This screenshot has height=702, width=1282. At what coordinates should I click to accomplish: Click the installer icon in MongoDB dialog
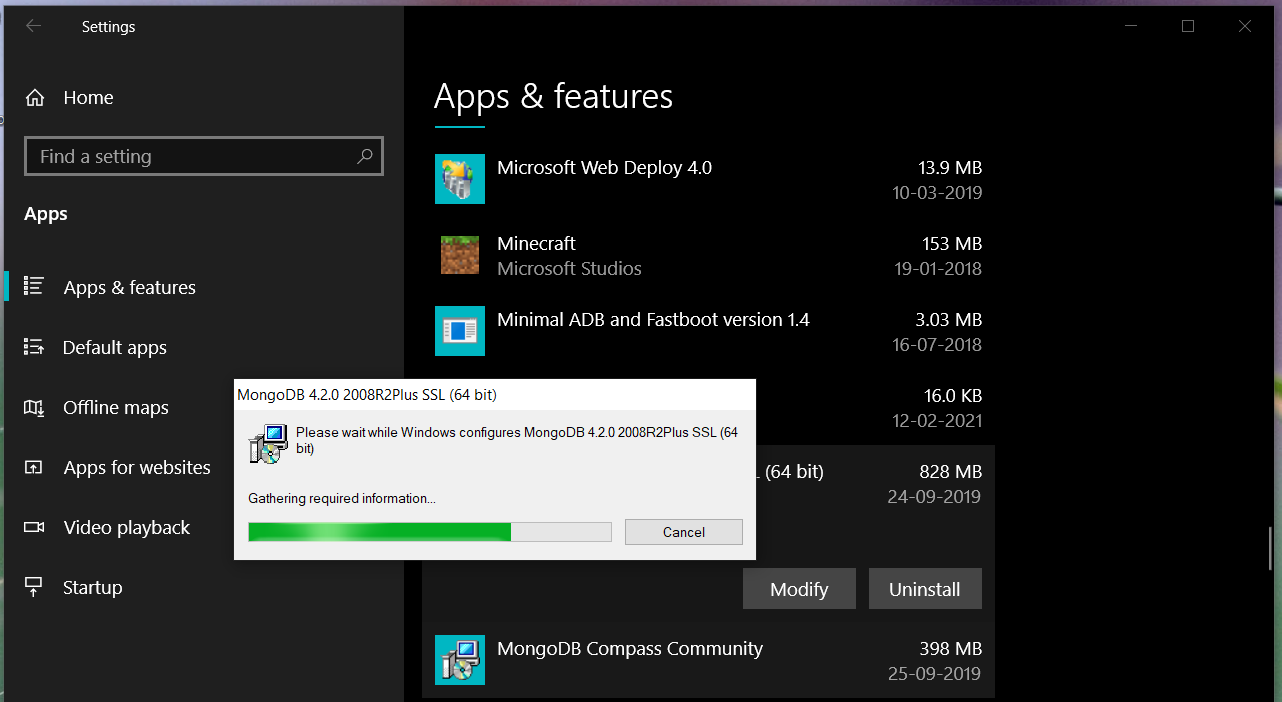tap(268, 443)
